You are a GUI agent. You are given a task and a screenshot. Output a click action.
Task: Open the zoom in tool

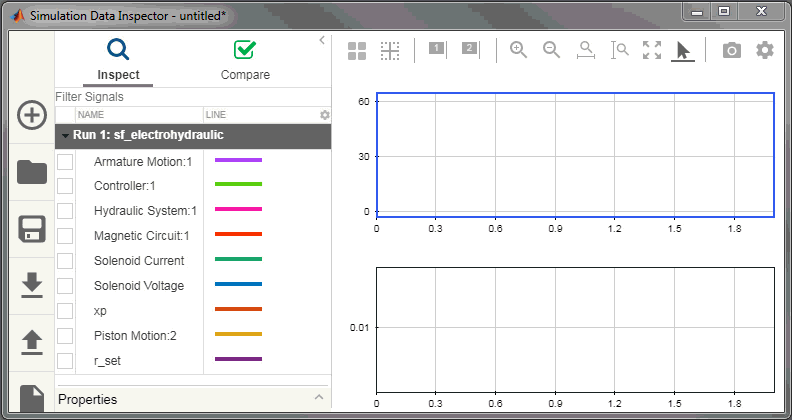518,50
